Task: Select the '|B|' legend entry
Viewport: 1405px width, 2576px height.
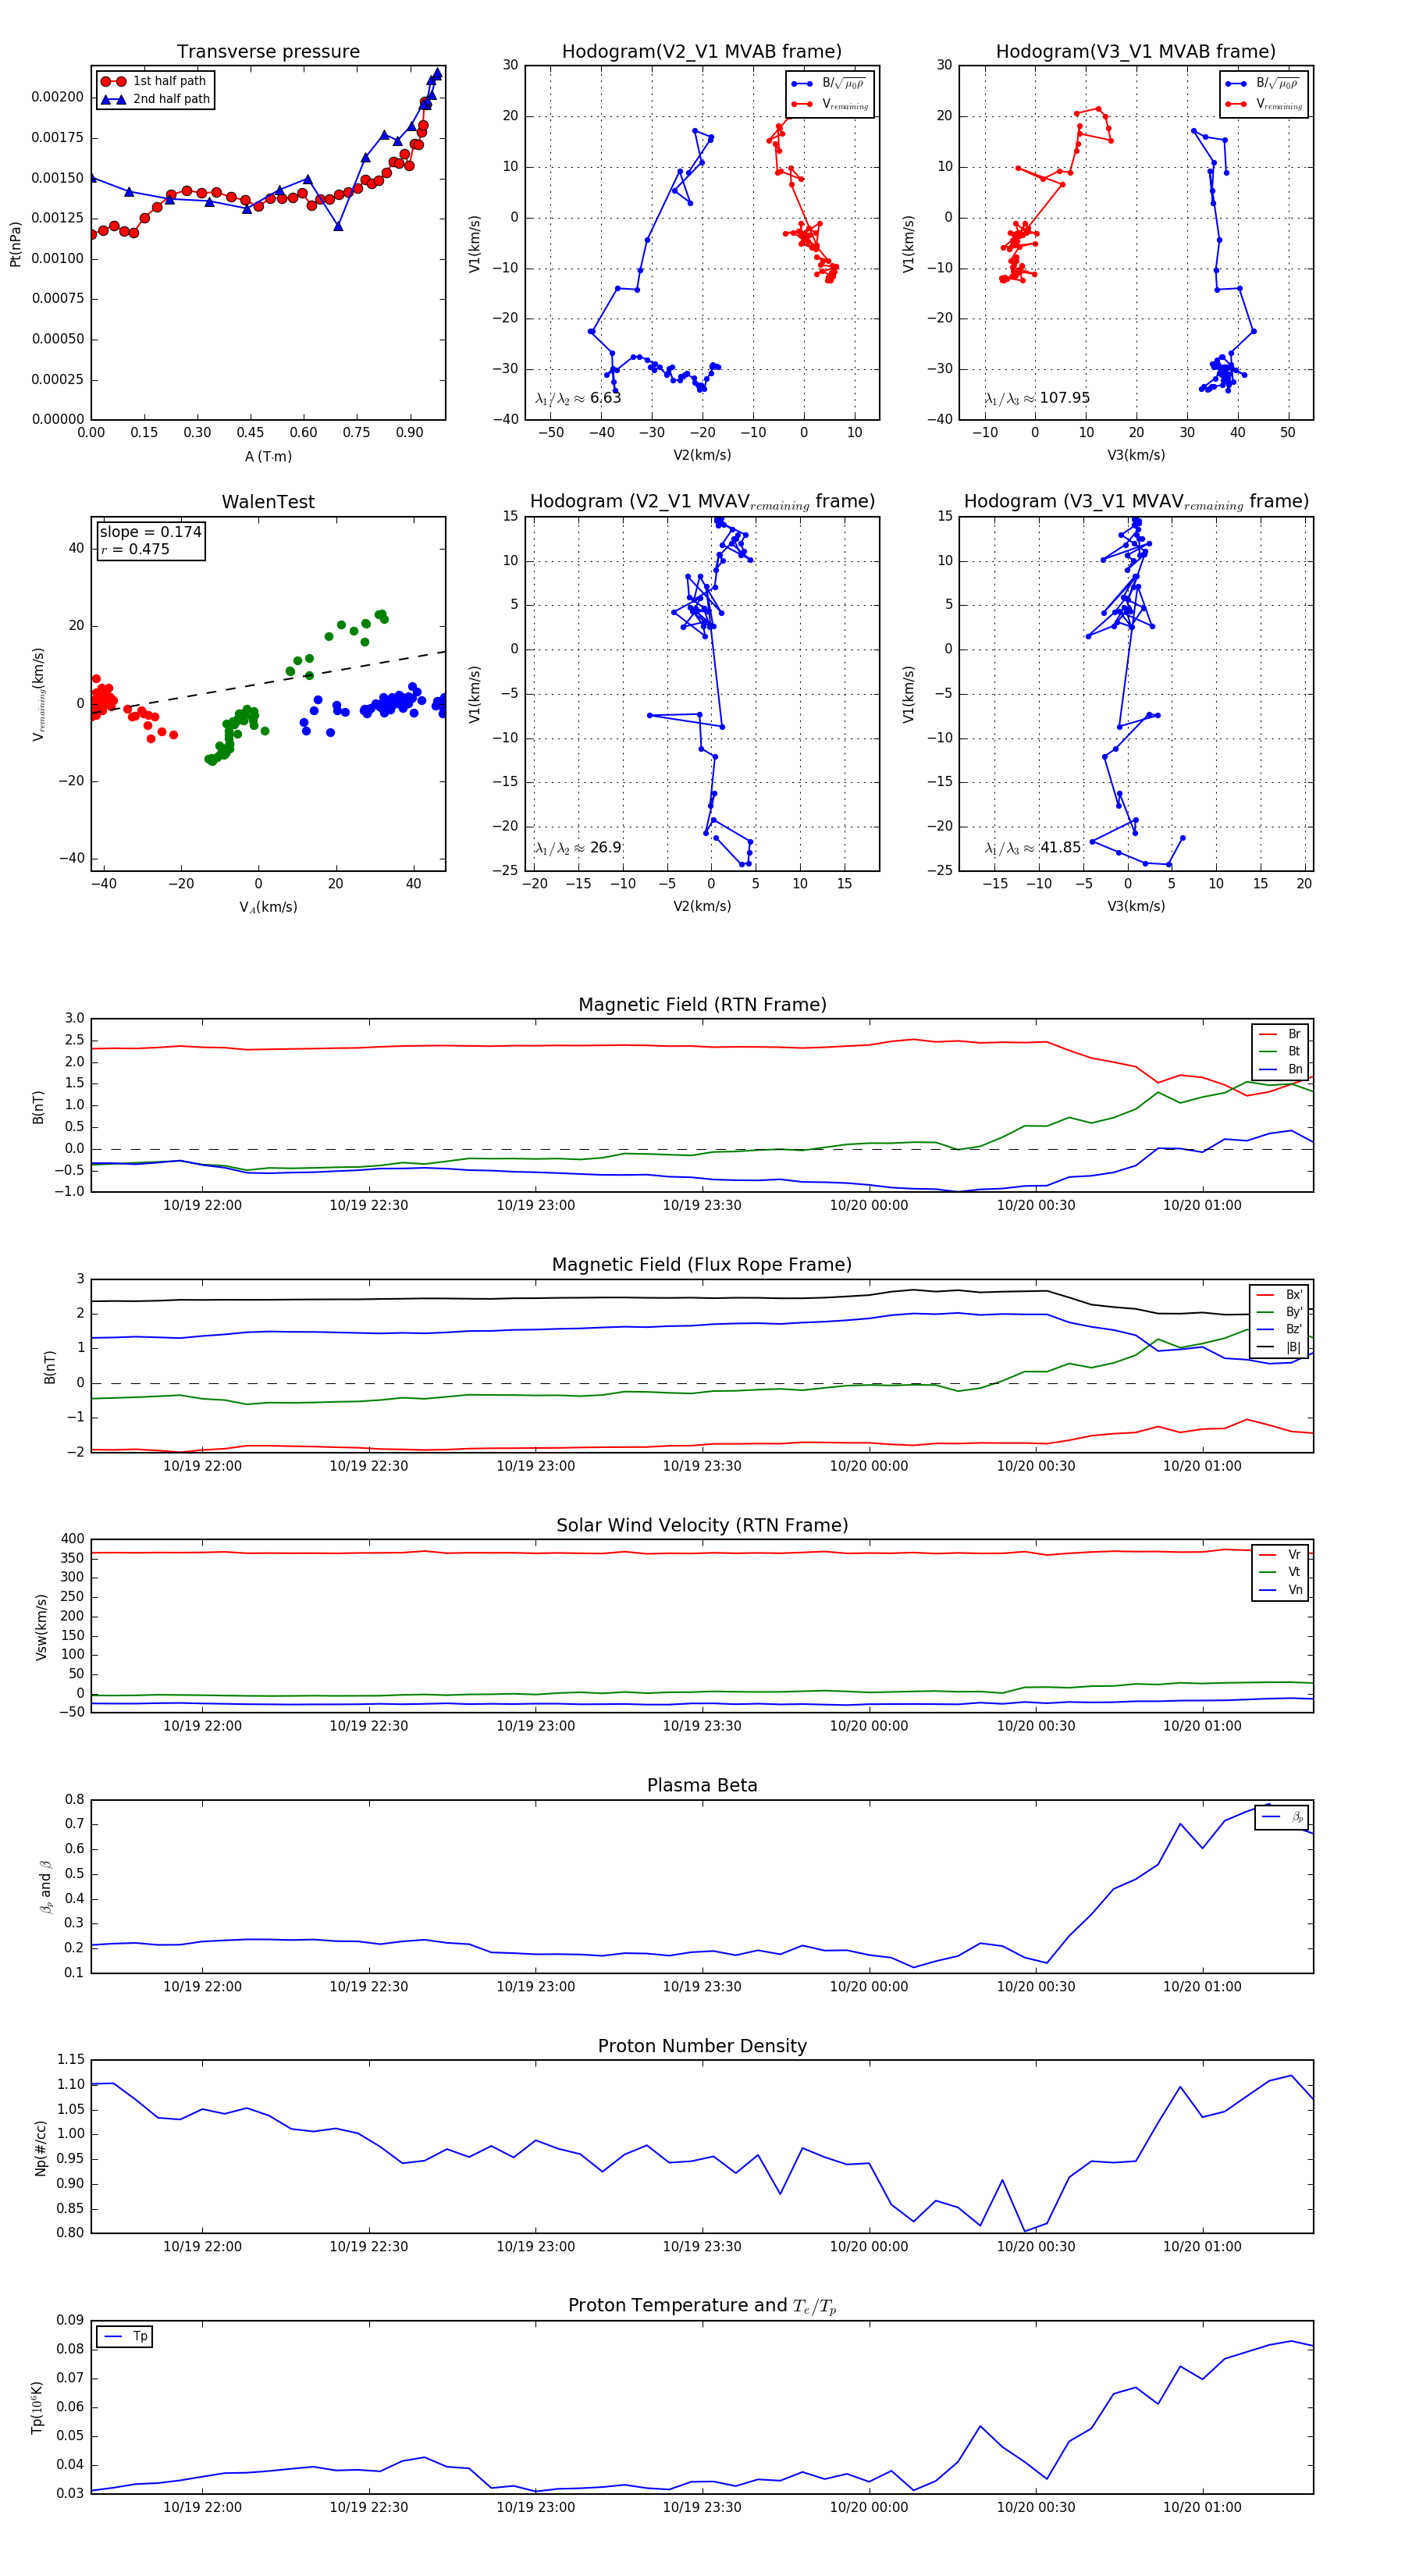Action: [1279, 1347]
